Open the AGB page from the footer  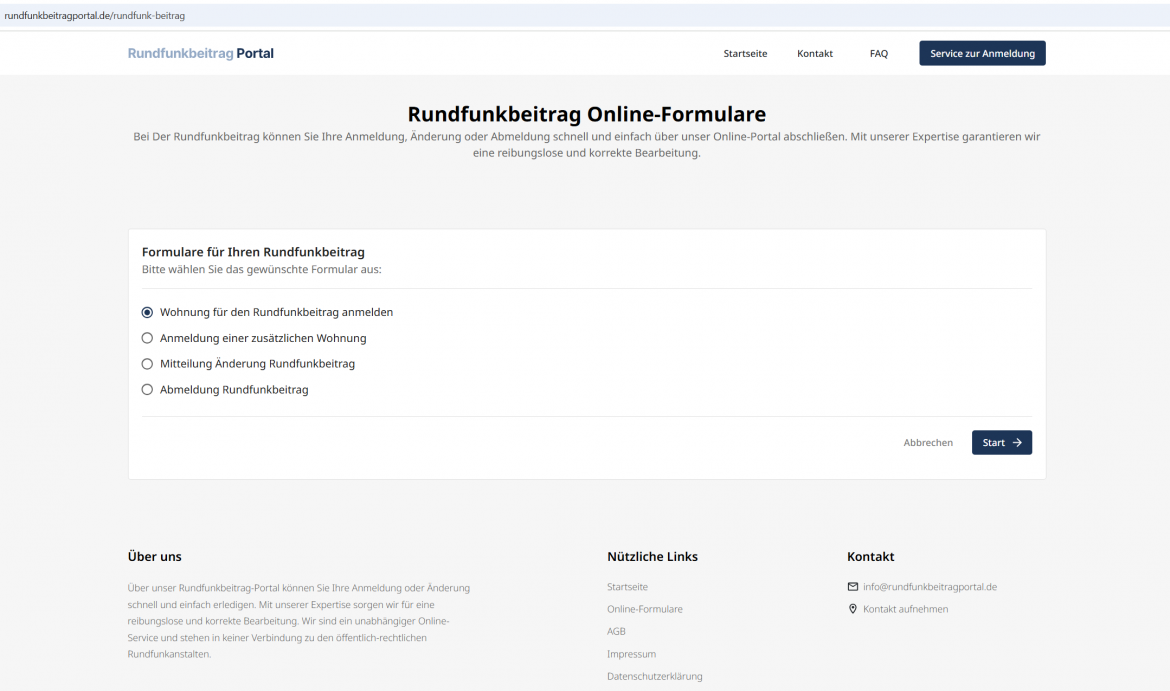coord(616,631)
